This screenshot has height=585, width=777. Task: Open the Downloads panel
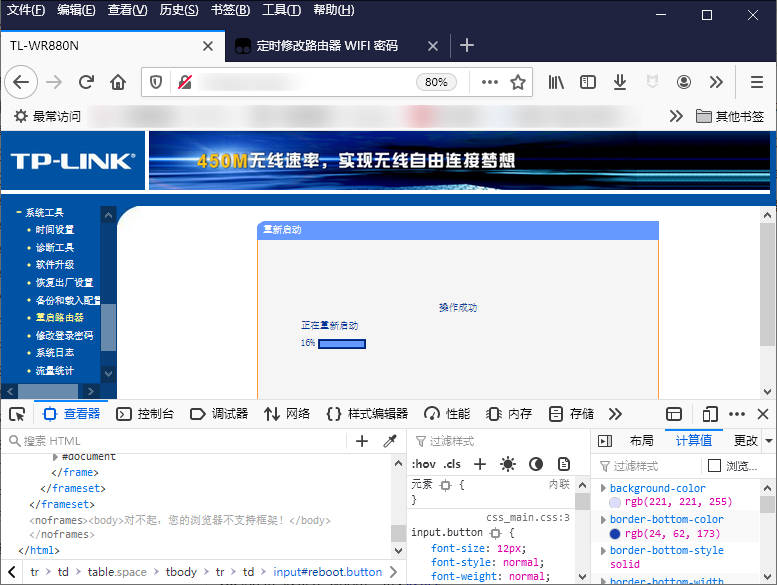tap(619, 82)
